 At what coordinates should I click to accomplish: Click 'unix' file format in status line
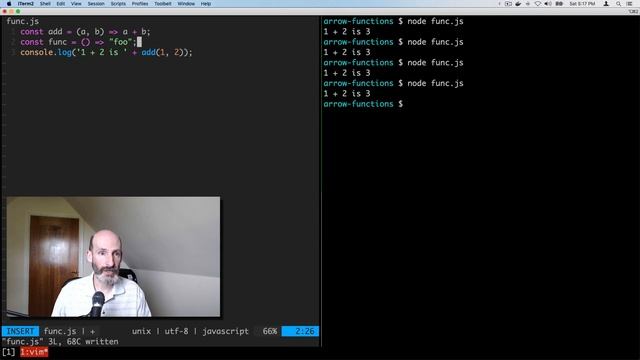pyautogui.click(x=141, y=331)
